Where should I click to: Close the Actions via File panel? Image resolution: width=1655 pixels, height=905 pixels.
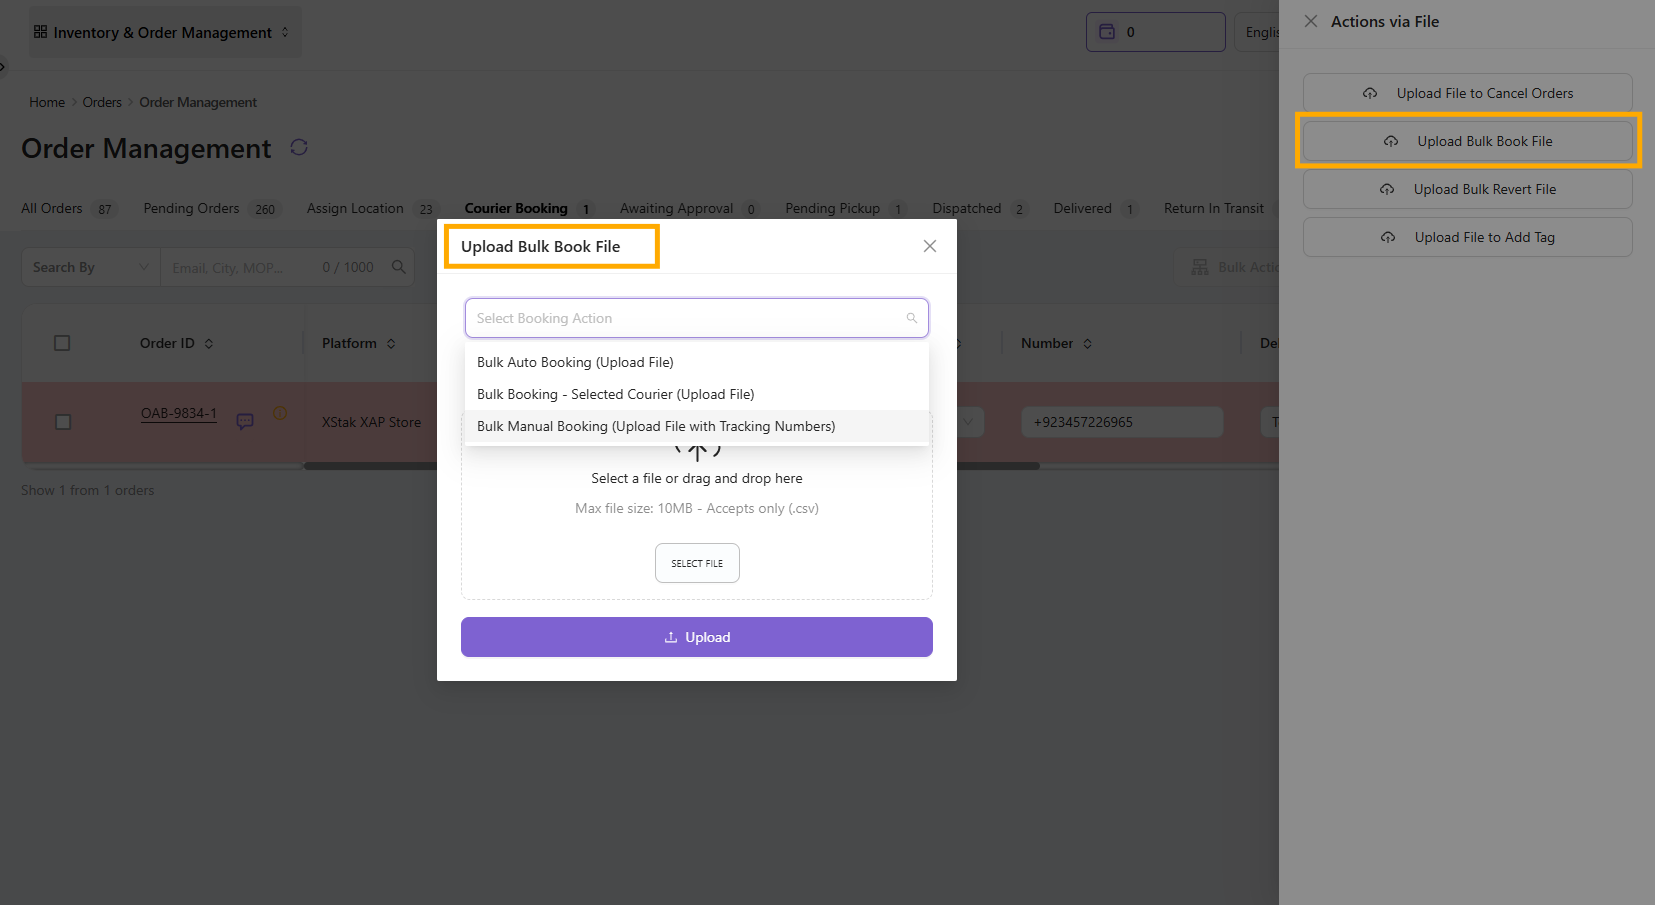pyautogui.click(x=1311, y=21)
